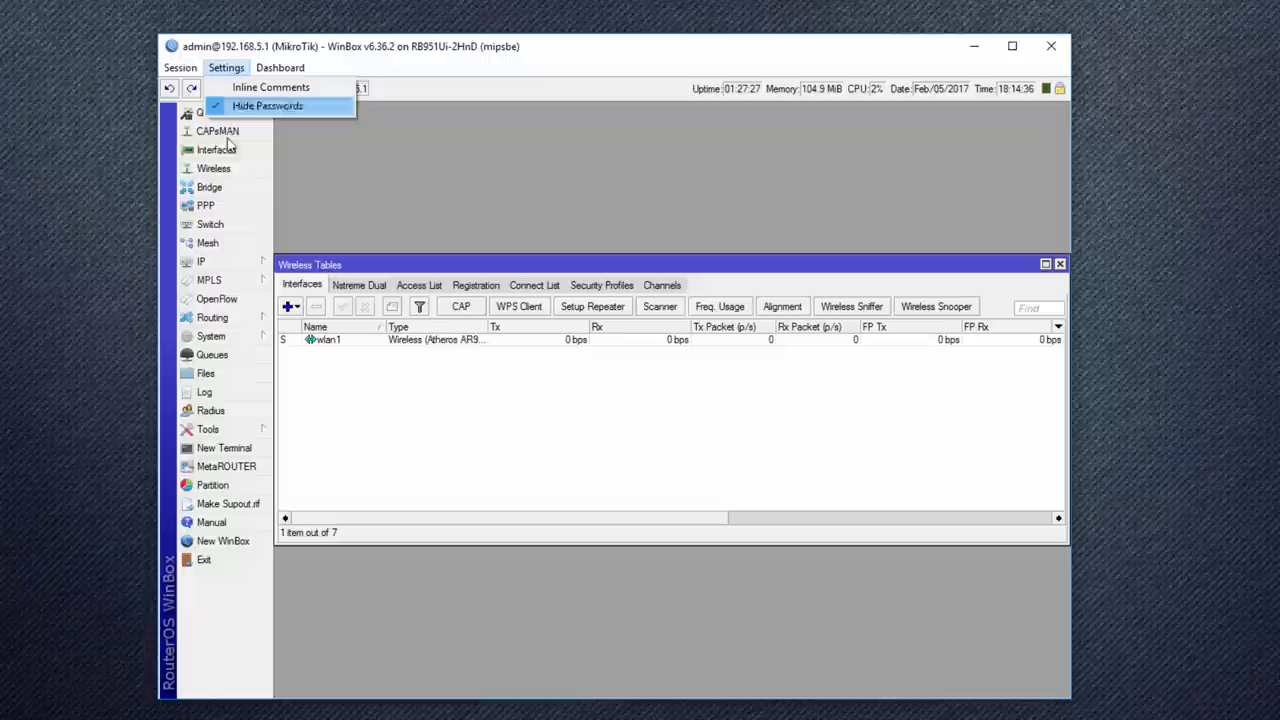Click the Freq. Usage button
1280x720 pixels.
click(x=720, y=307)
